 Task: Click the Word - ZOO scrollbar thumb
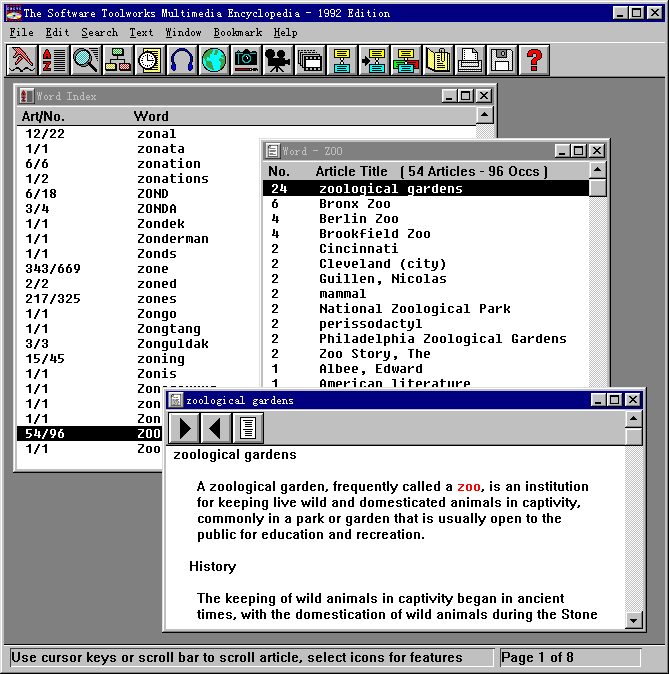coord(598,187)
